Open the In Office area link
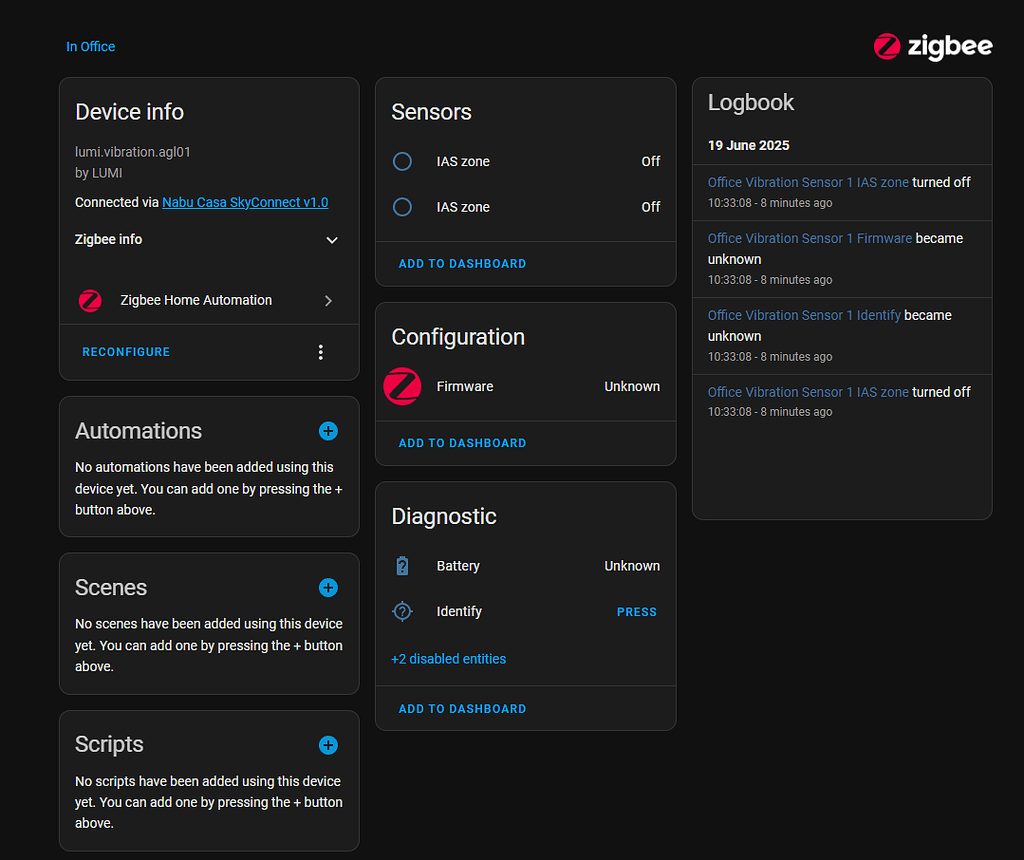The image size is (1024, 860). (x=90, y=47)
